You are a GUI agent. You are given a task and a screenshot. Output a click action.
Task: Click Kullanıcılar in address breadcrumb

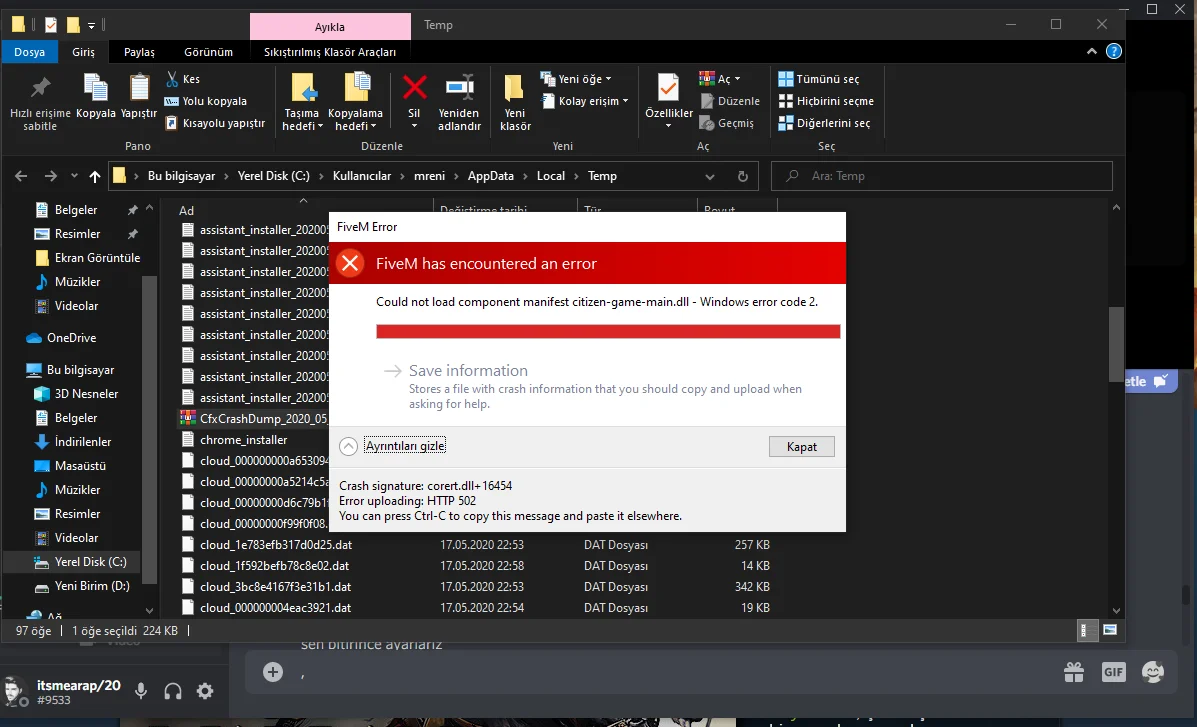pos(362,176)
